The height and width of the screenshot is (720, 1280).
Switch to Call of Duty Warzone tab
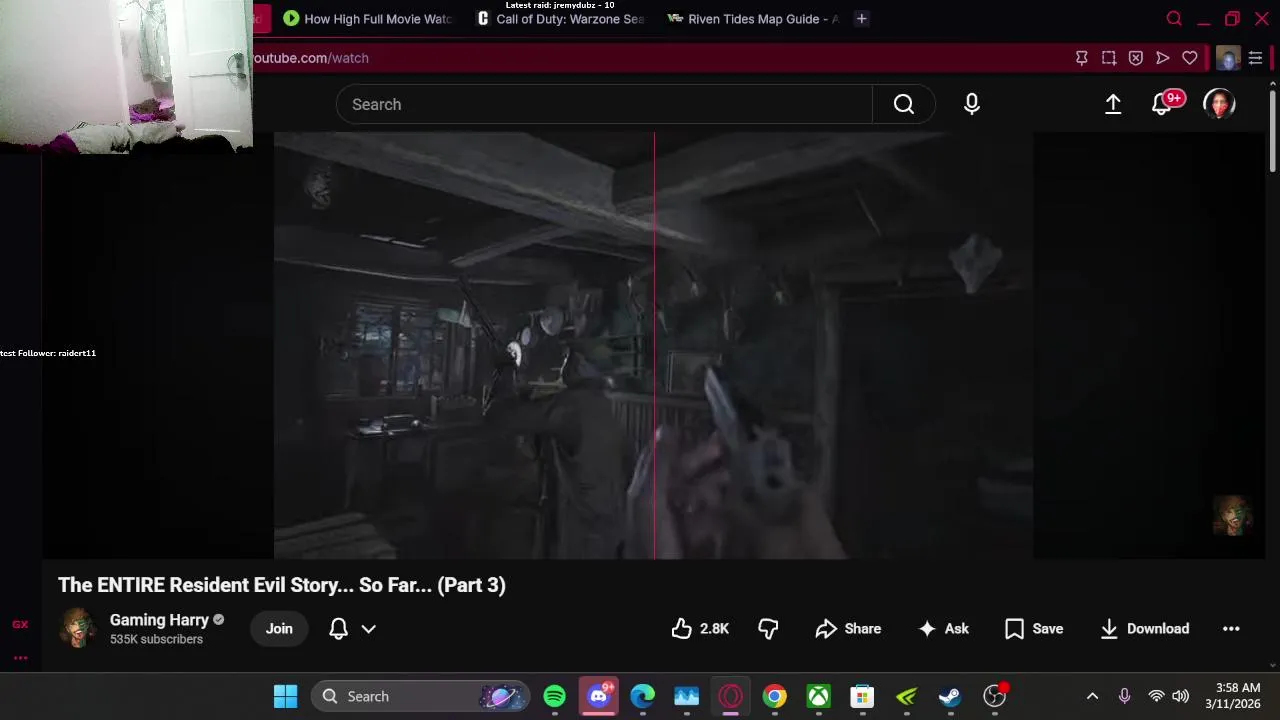pyautogui.click(x=561, y=19)
